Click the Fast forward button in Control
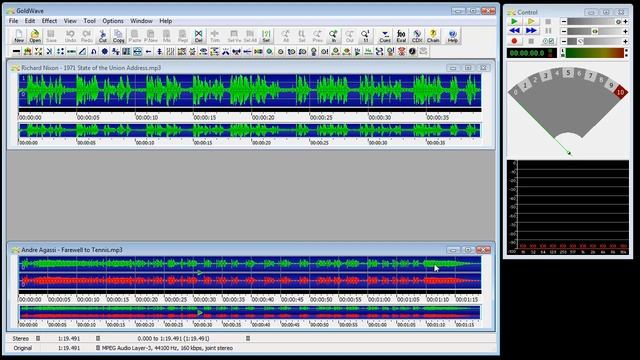This screenshot has width=640, height=360. click(531, 31)
